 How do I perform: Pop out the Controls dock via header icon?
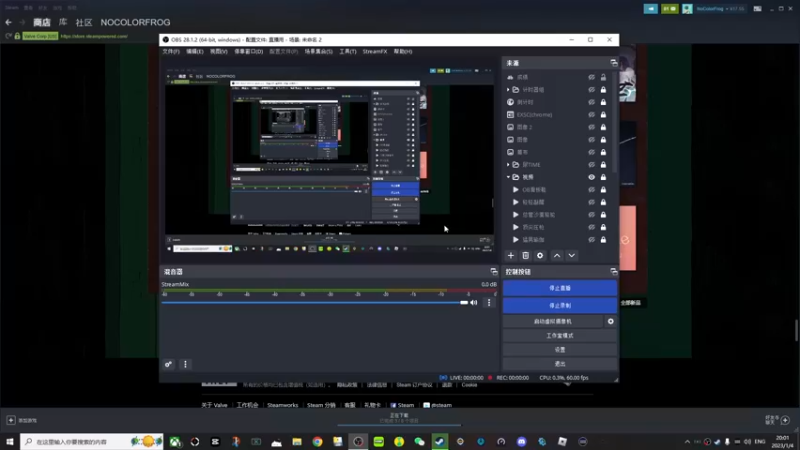point(613,271)
